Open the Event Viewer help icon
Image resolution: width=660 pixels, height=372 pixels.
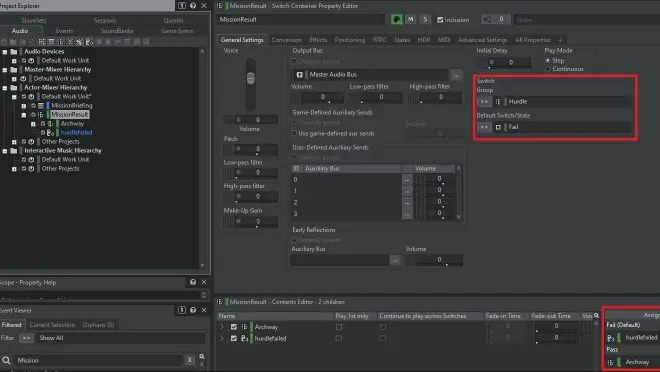click(193, 310)
